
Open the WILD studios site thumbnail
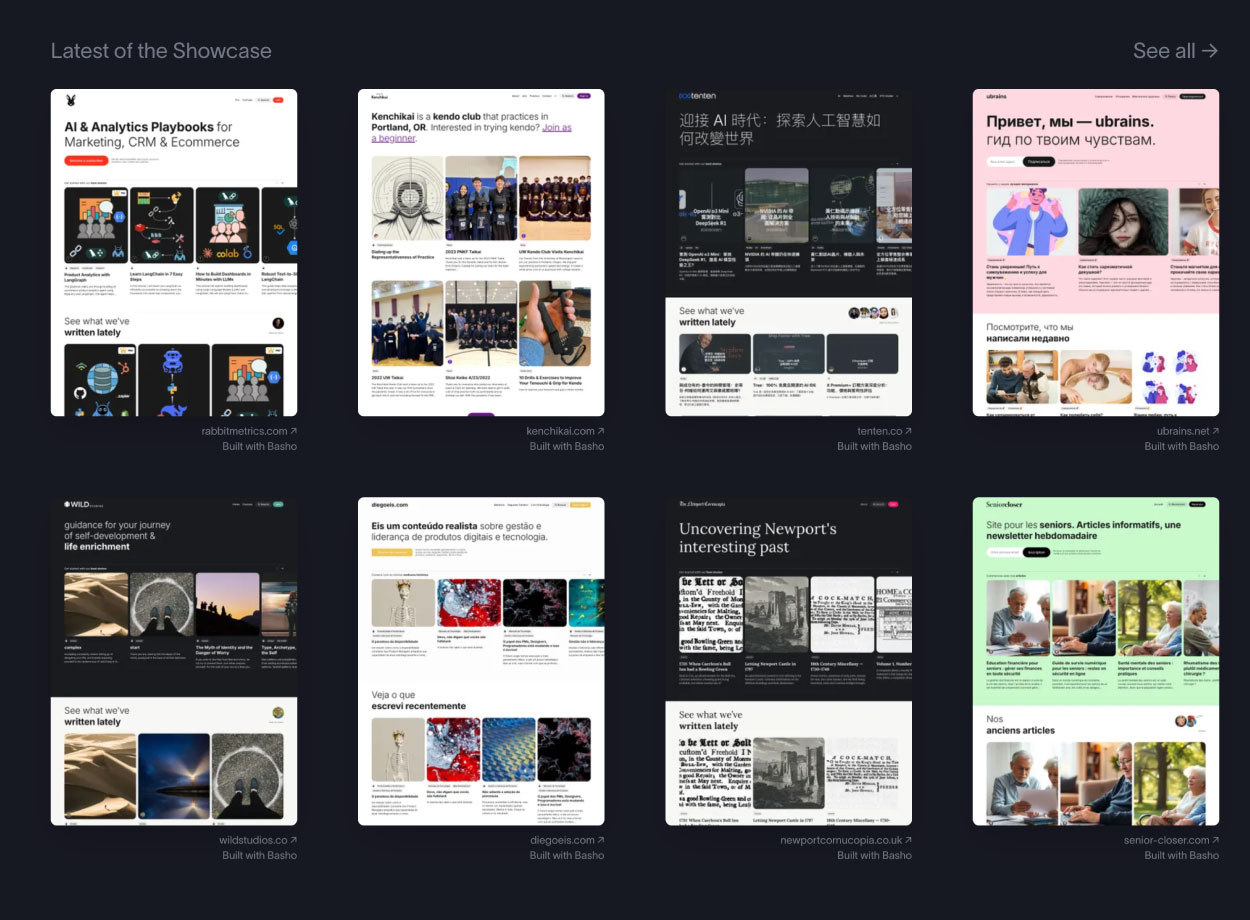tap(174, 661)
